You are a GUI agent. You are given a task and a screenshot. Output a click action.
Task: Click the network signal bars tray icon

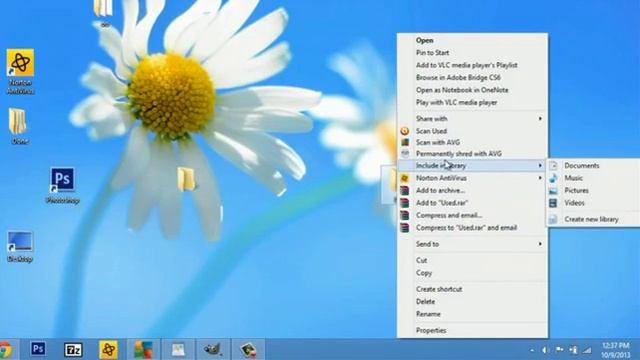[x=587, y=350]
